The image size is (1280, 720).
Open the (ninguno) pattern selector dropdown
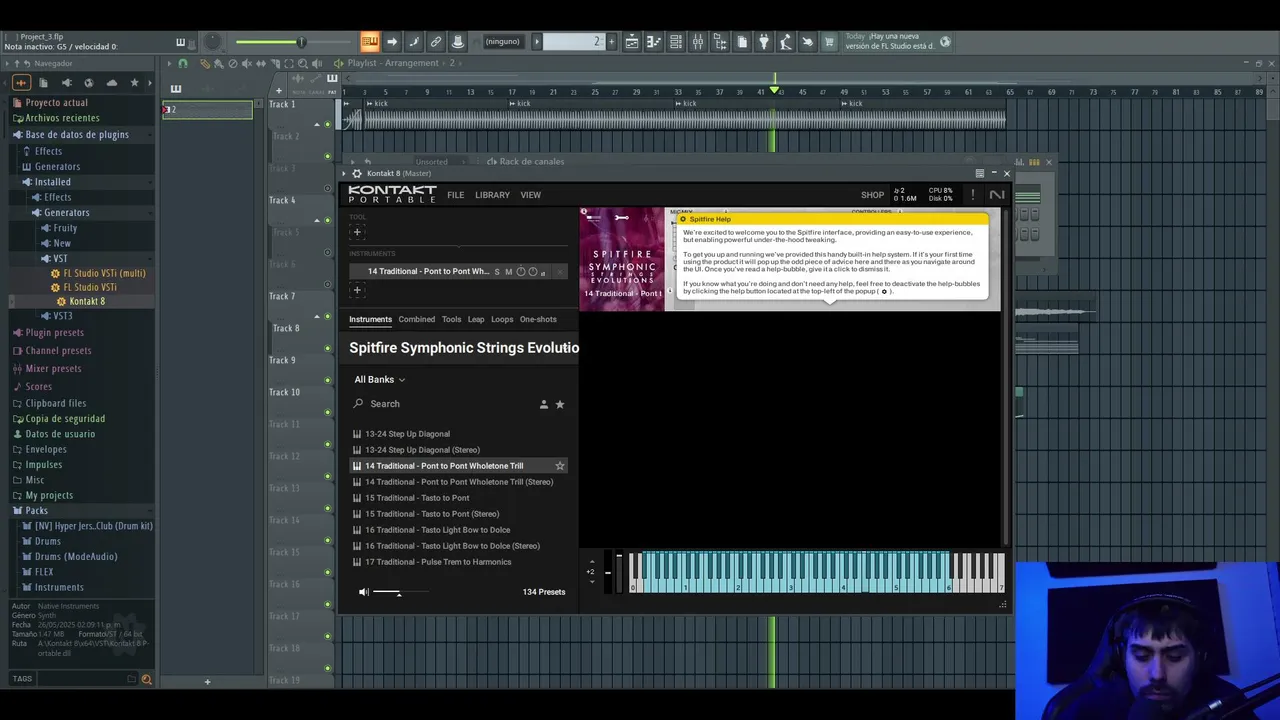502,41
